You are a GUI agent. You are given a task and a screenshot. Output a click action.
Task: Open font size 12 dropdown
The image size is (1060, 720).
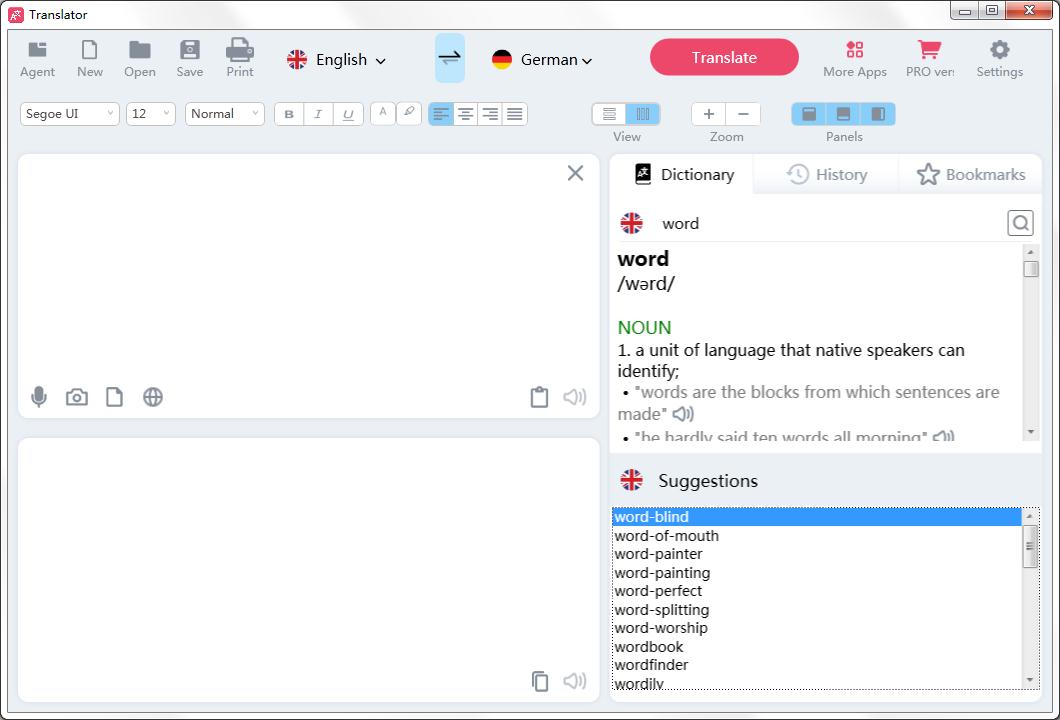[151, 114]
